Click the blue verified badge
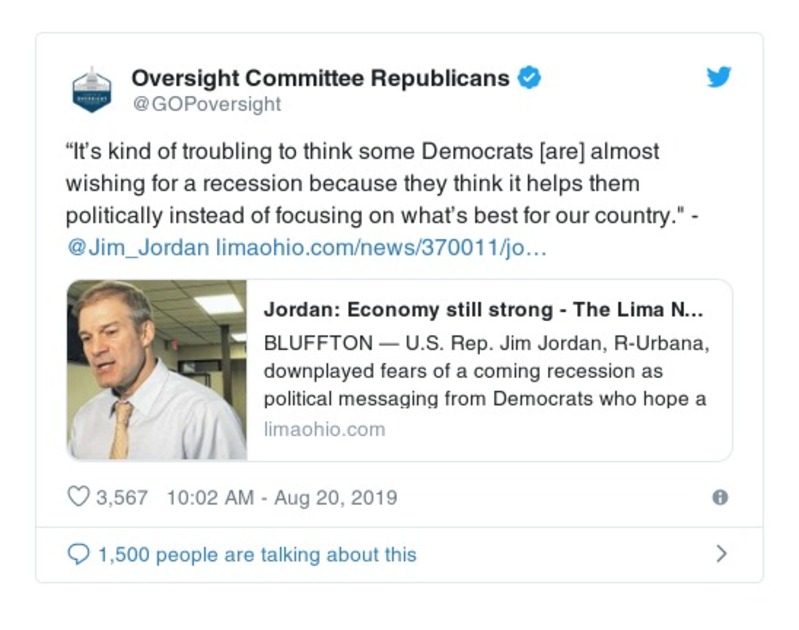Viewport: 799px width, 630px height. coord(528,78)
